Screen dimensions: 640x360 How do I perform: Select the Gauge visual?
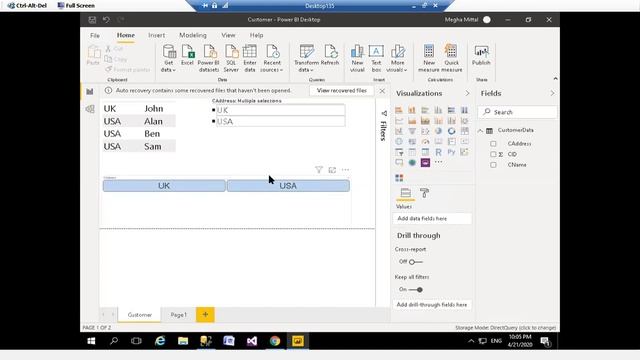coord(425,142)
